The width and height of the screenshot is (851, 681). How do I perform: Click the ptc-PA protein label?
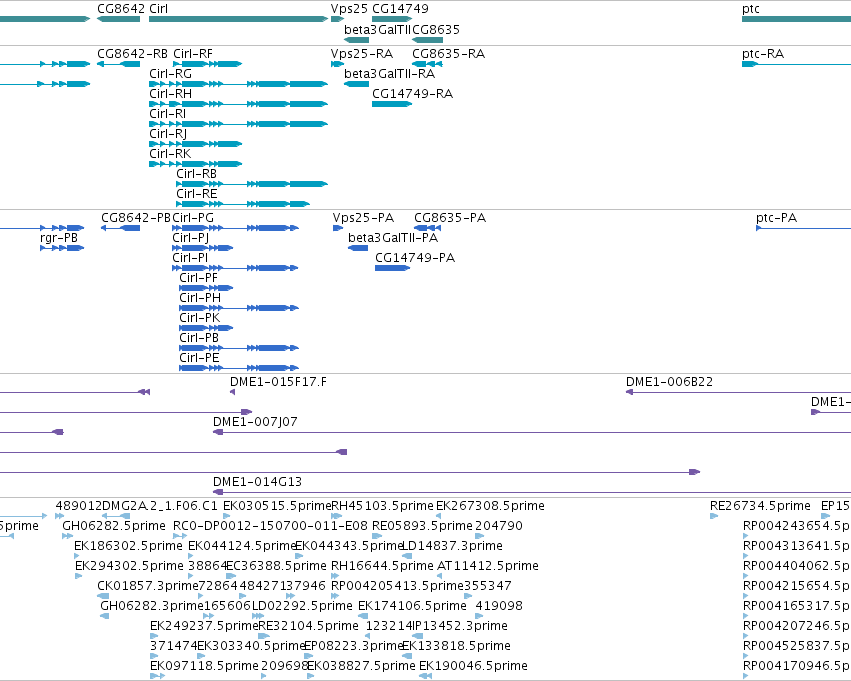777,218
